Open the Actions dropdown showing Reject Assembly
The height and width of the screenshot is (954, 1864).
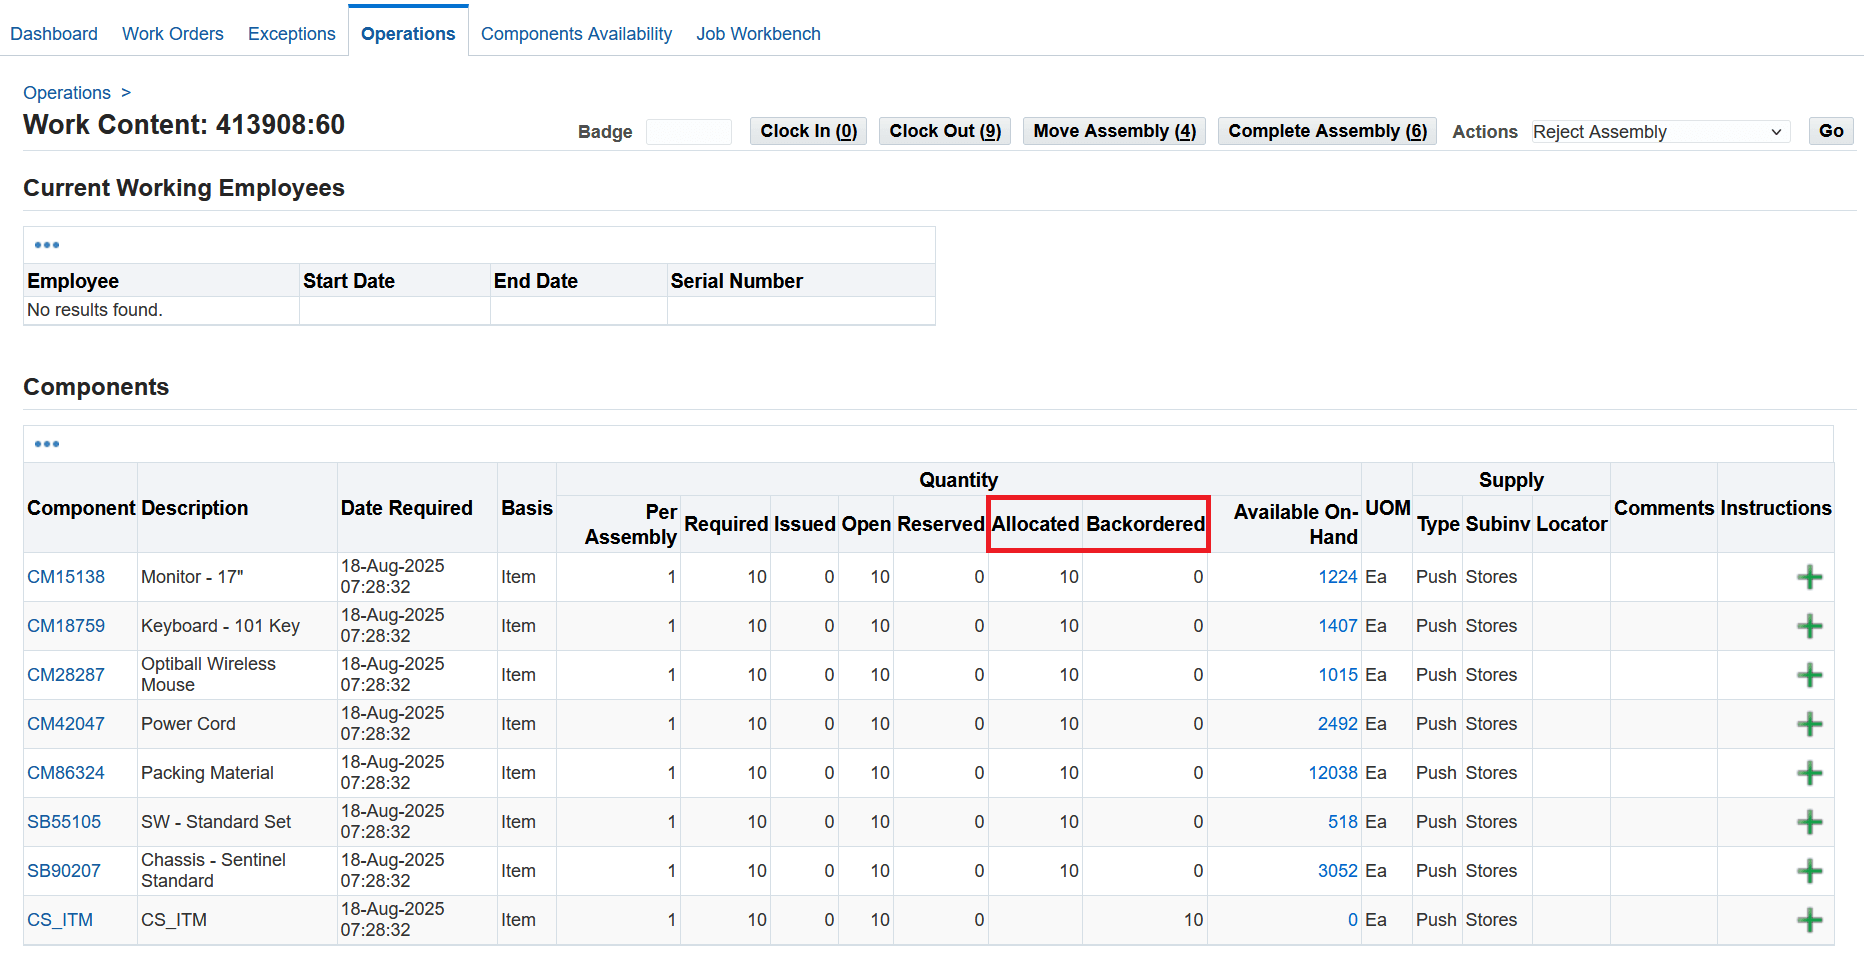pyautogui.click(x=1659, y=131)
